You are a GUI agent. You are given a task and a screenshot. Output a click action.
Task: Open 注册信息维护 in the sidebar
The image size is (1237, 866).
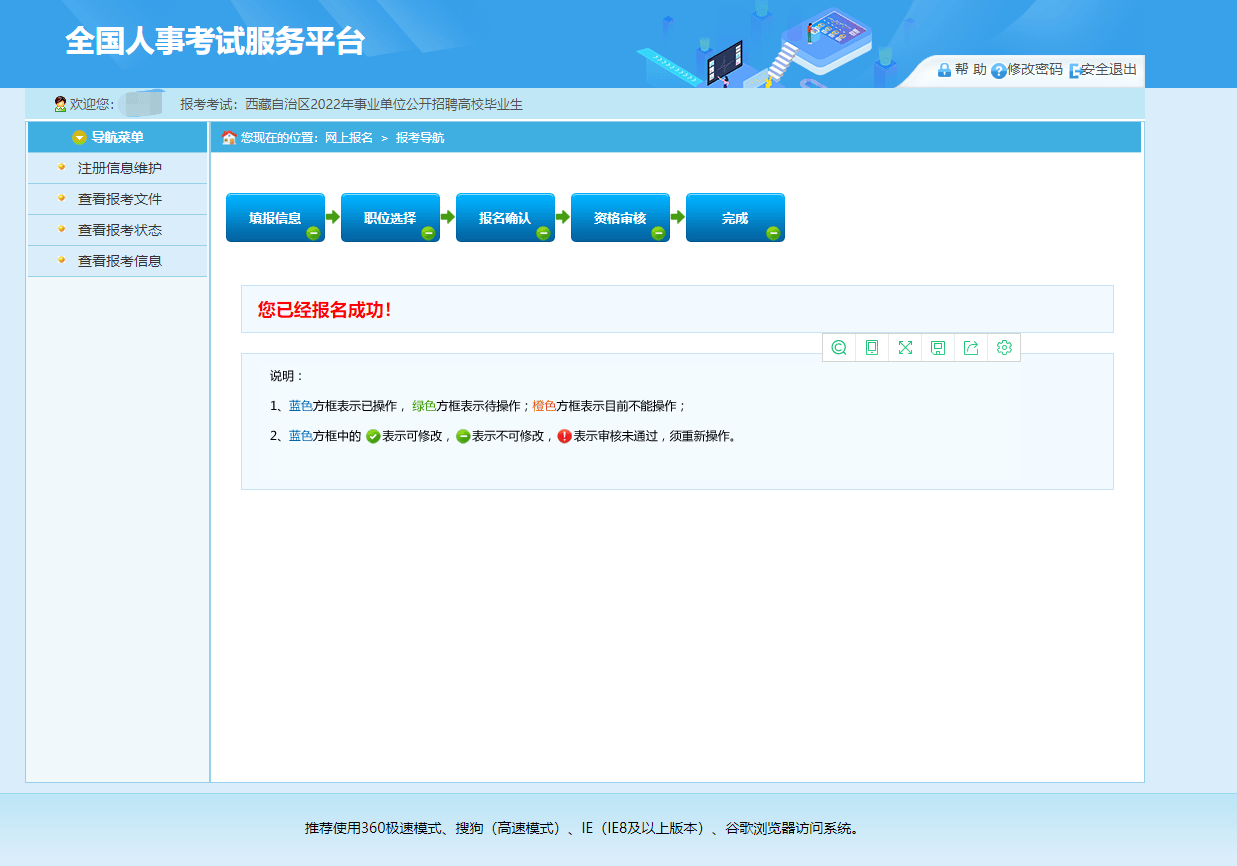pos(119,168)
